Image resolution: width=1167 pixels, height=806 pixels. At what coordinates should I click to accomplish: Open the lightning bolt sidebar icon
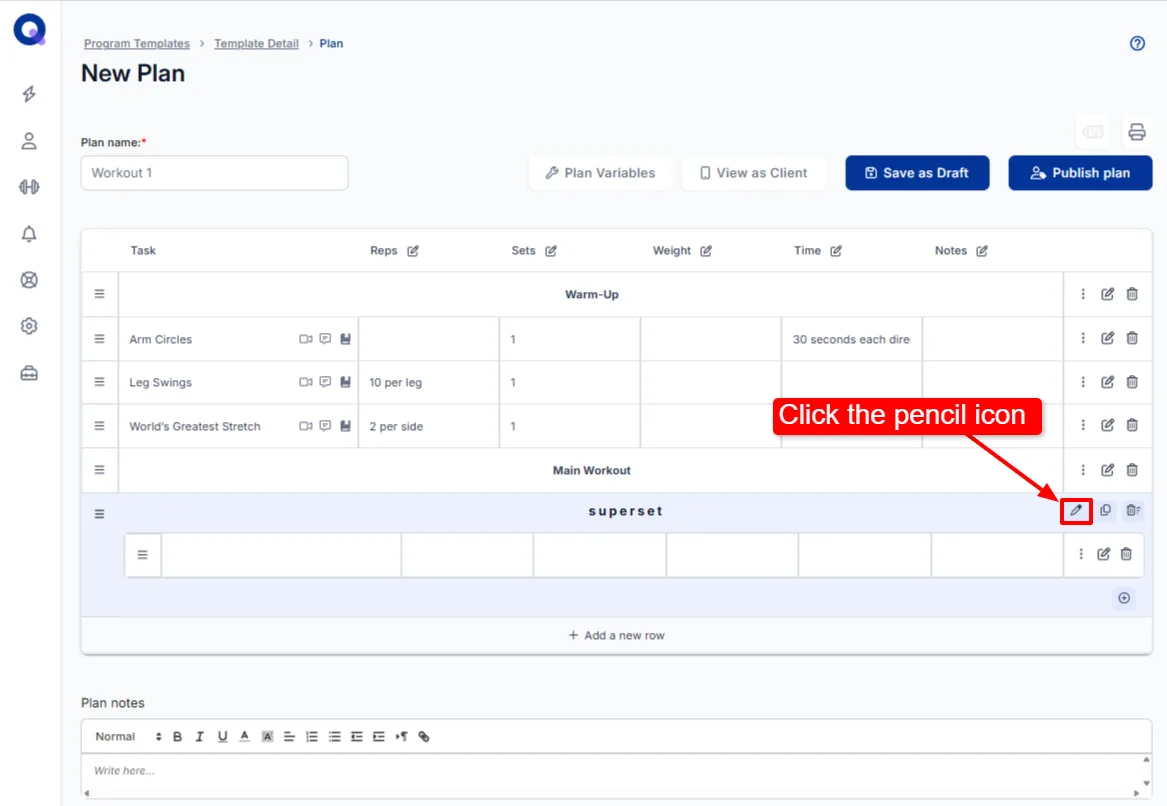tap(29, 94)
